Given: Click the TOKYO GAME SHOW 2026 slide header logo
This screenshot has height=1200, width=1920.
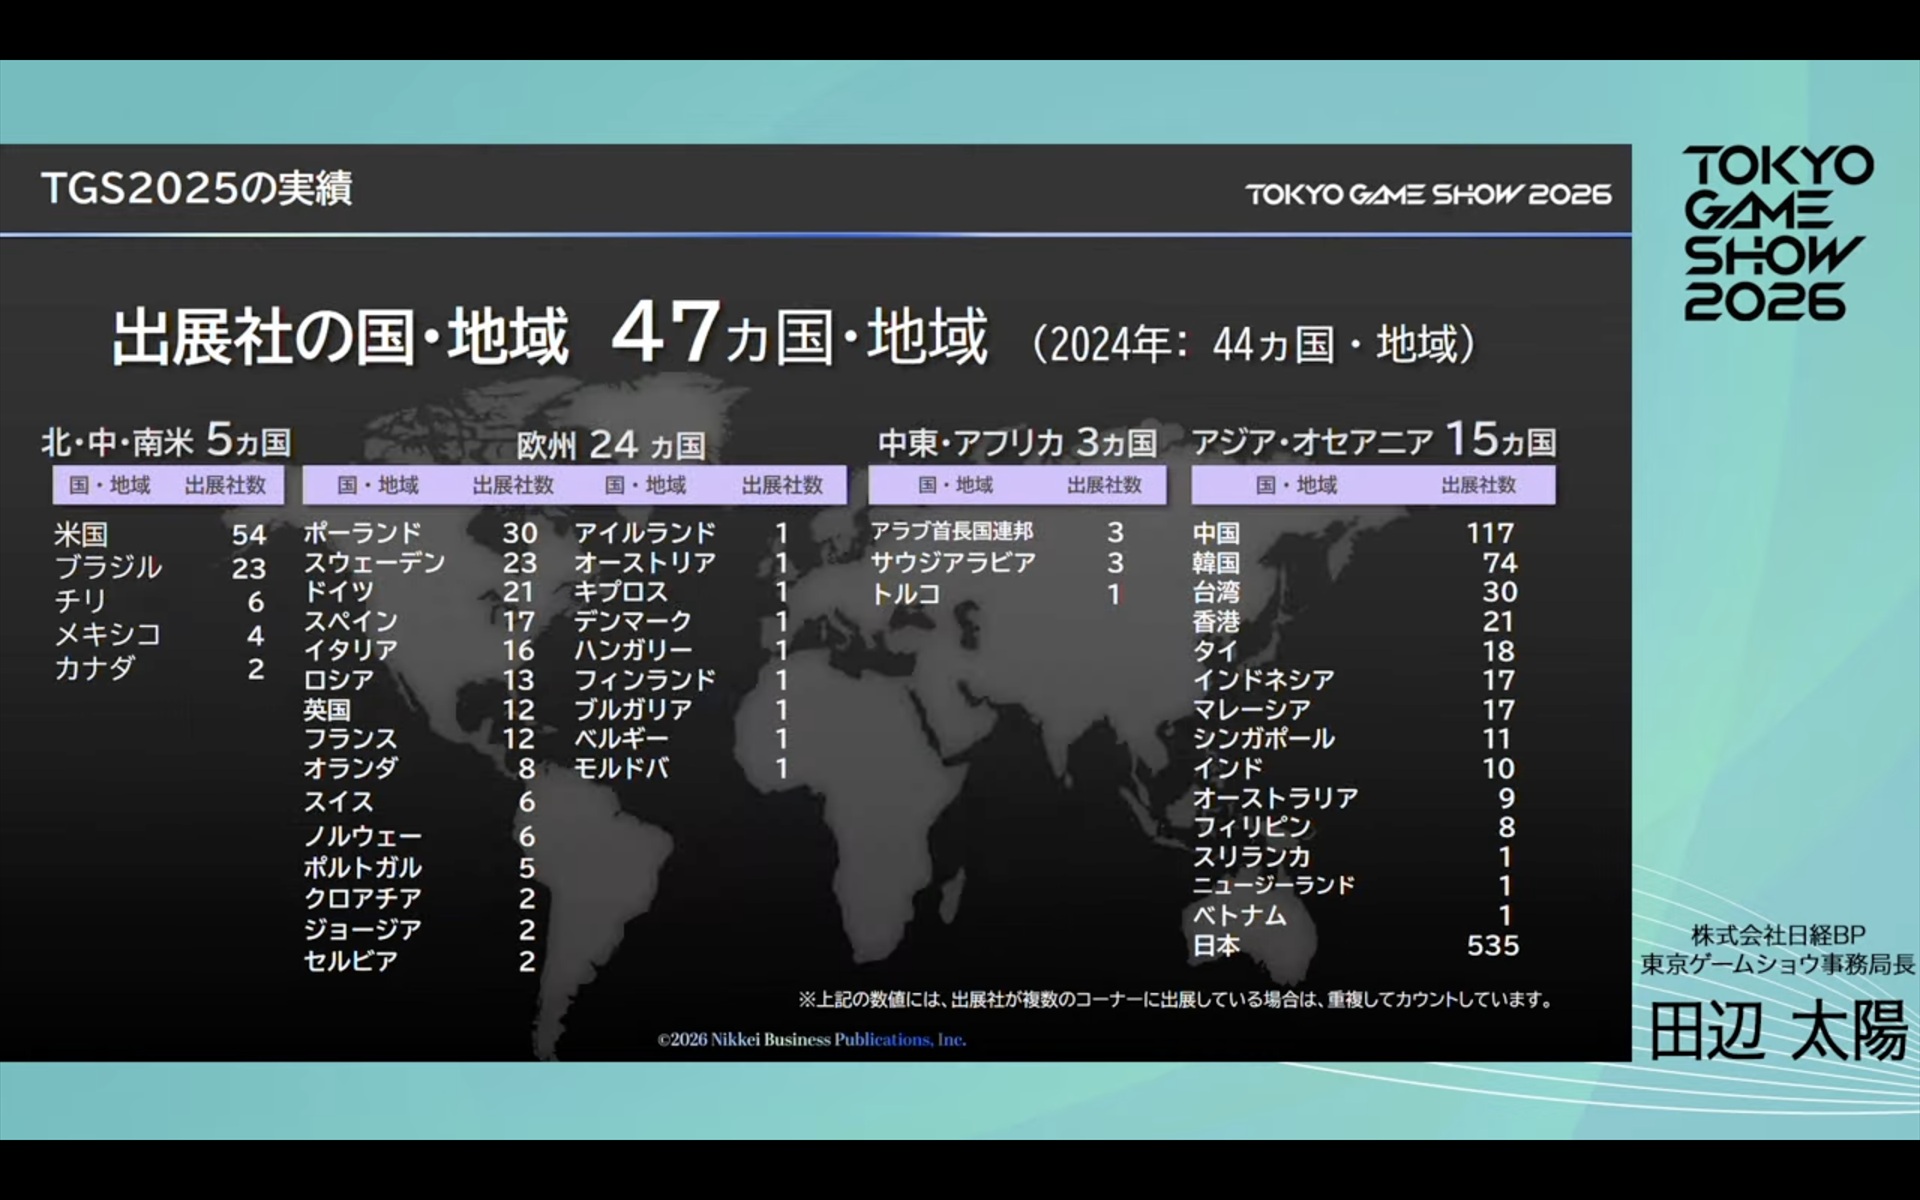Looking at the screenshot, I should coord(1427,194).
